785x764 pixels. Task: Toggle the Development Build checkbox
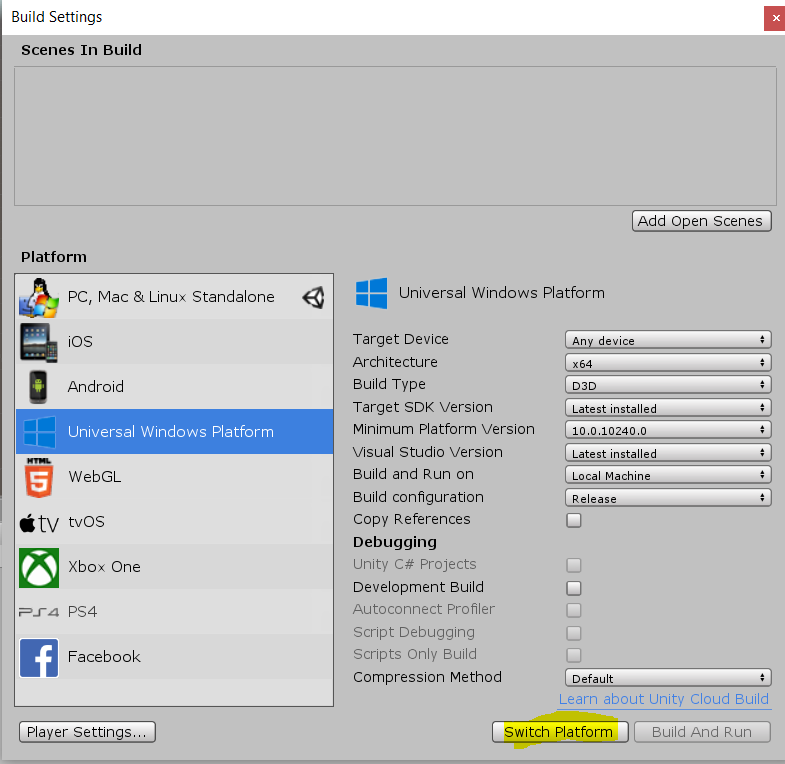click(x=574, y=588)
